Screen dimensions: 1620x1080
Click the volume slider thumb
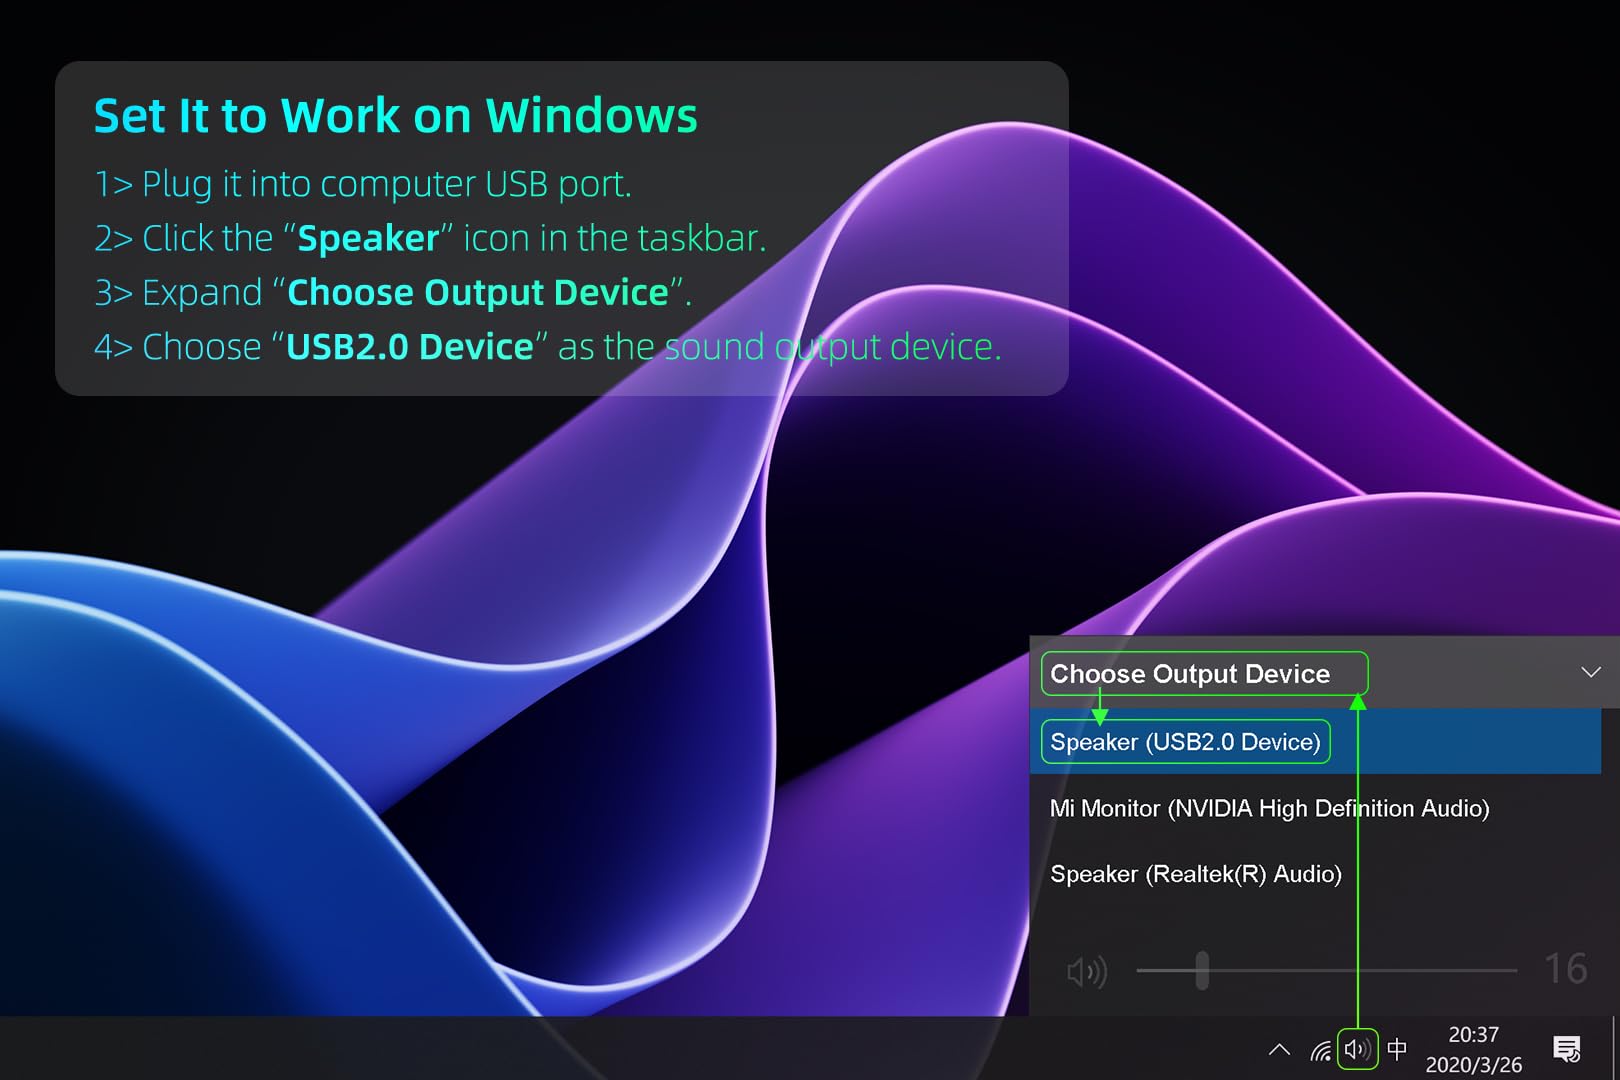point(1202,971)
